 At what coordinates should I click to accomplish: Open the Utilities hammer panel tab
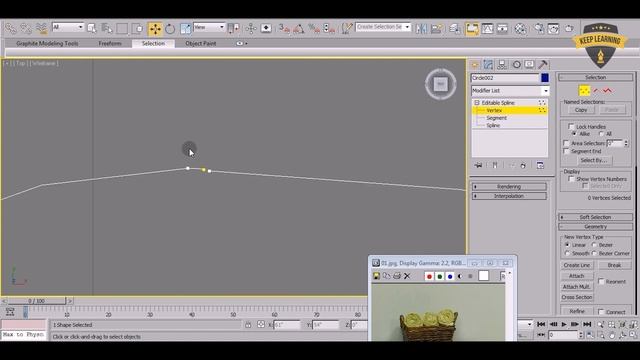pyautogui.click(x=543, y=64)
